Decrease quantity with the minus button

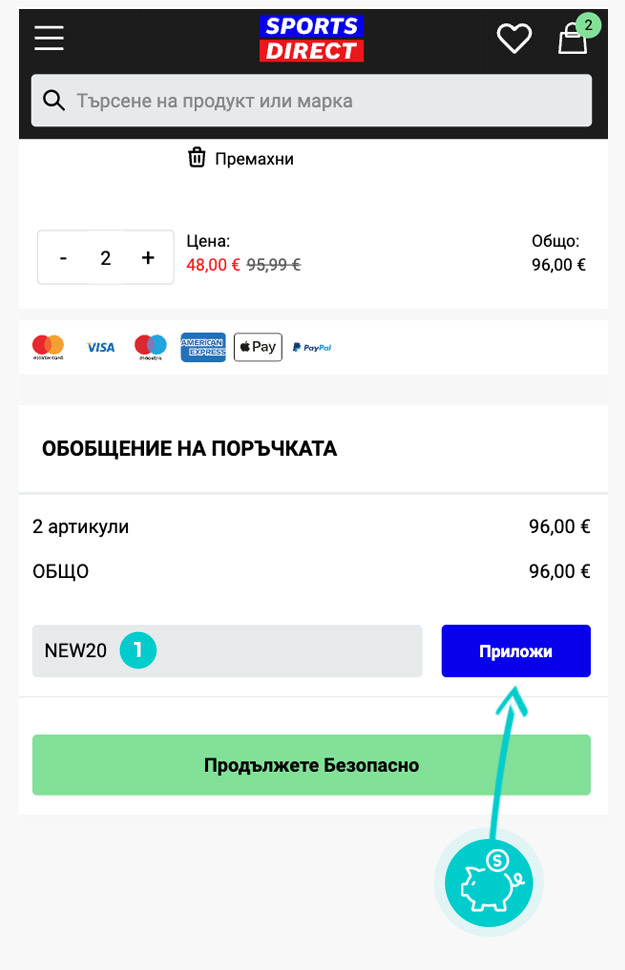(x=64, y=258)
